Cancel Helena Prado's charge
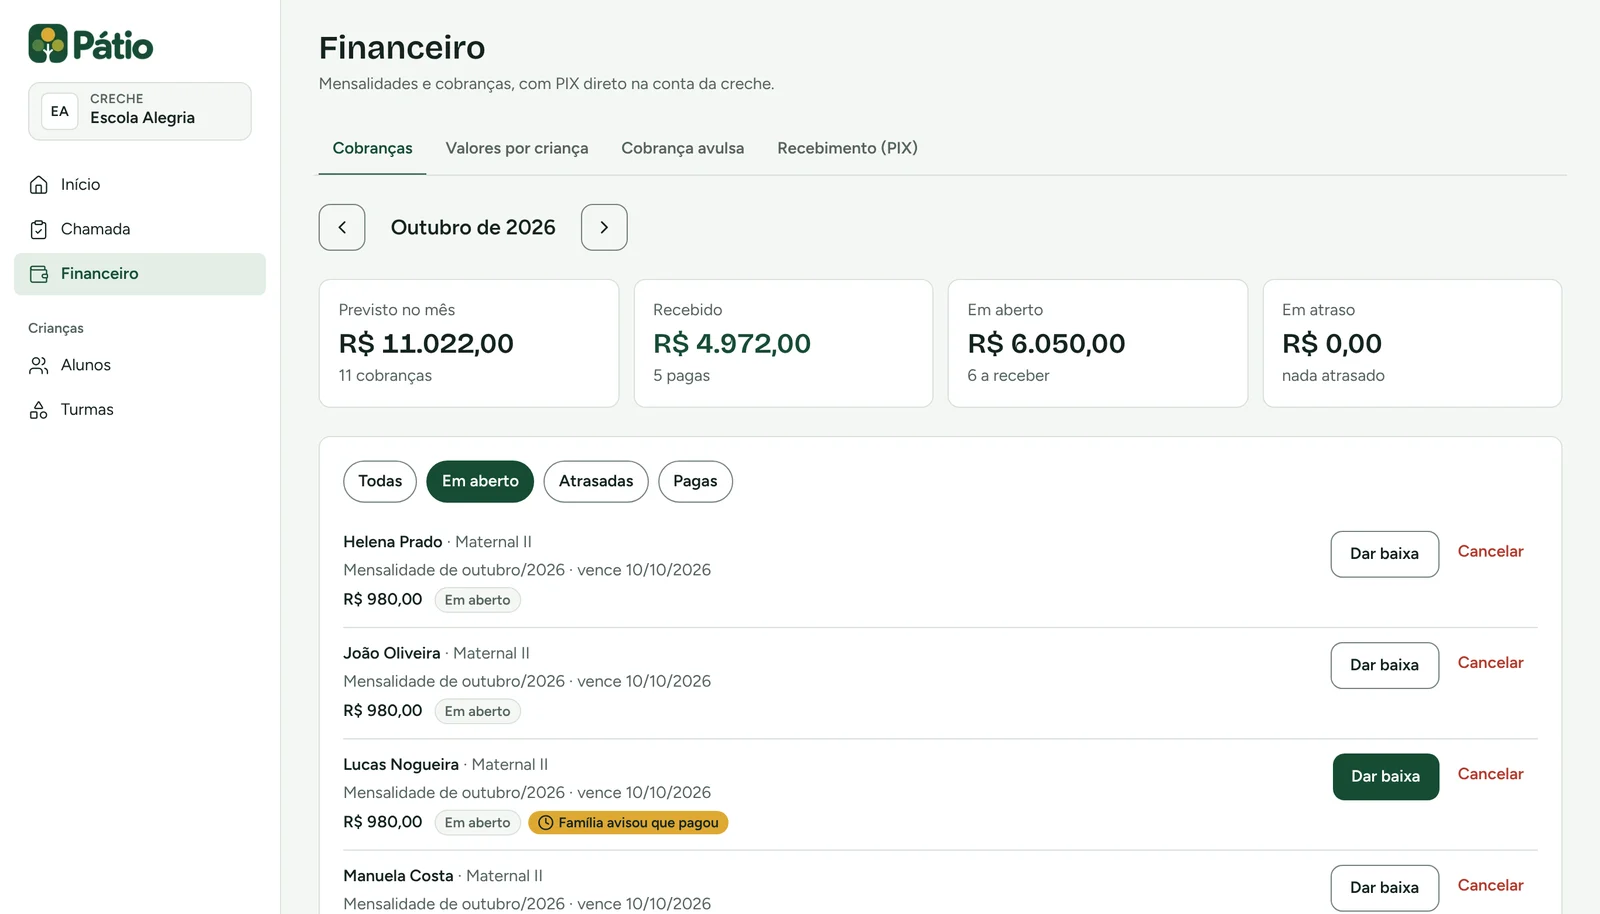Image resolution: width=1600 pixels, height=914 pixels. pos(1490,552)
